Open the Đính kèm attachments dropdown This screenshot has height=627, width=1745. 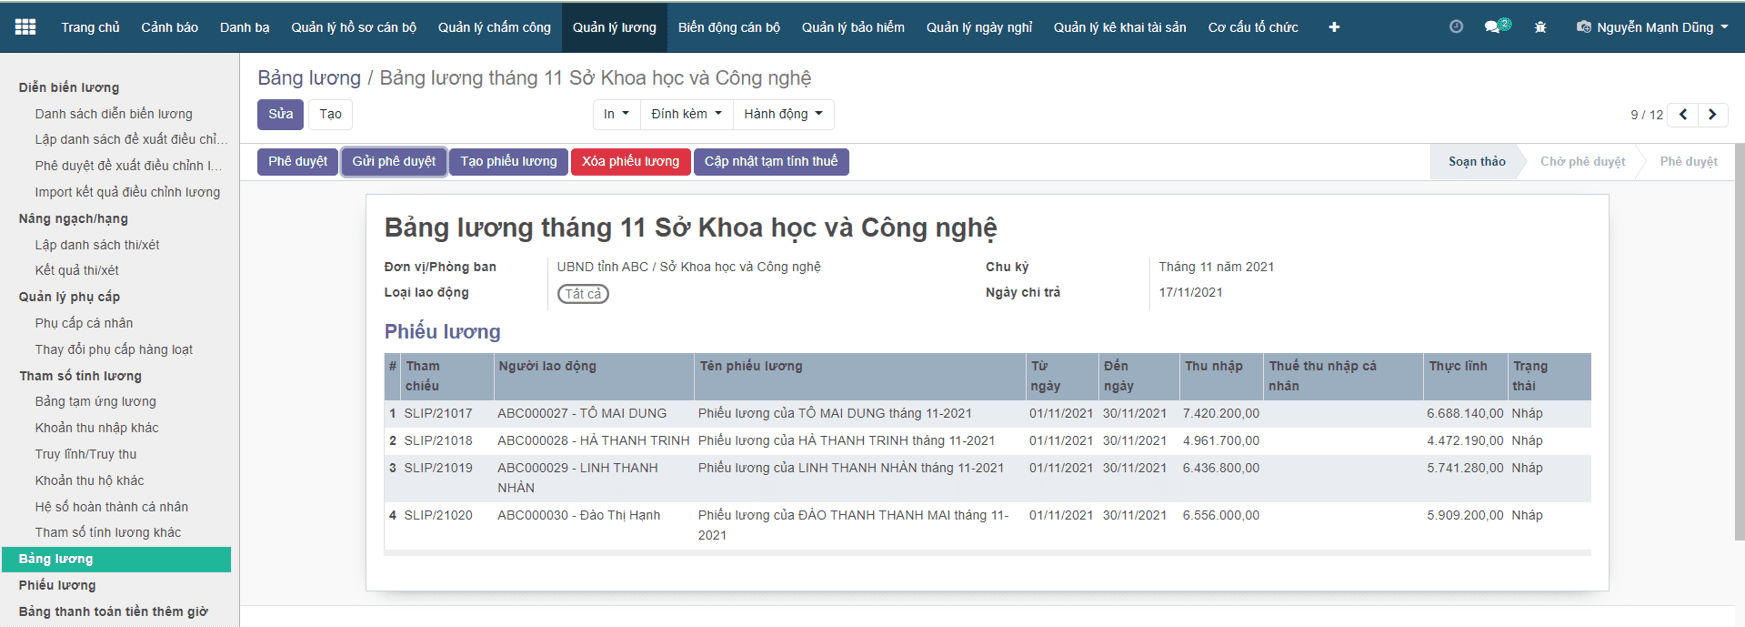[x=686, y=114]
